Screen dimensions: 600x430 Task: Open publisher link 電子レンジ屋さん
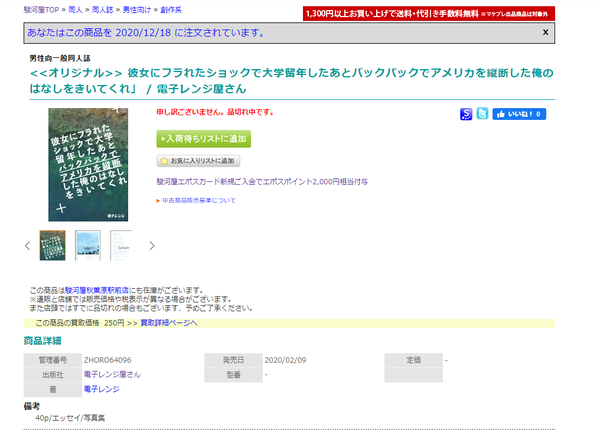click(112, 375)
